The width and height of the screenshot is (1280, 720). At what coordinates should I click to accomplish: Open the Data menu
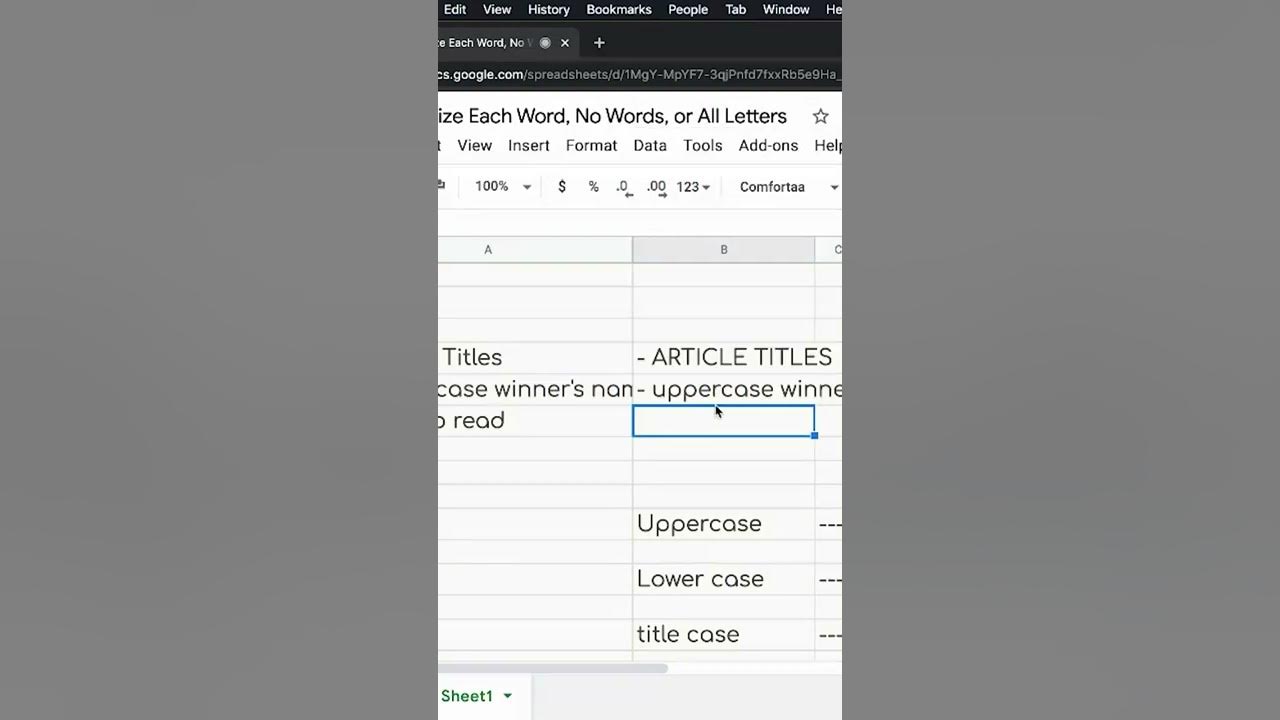[x=650, y=146]
